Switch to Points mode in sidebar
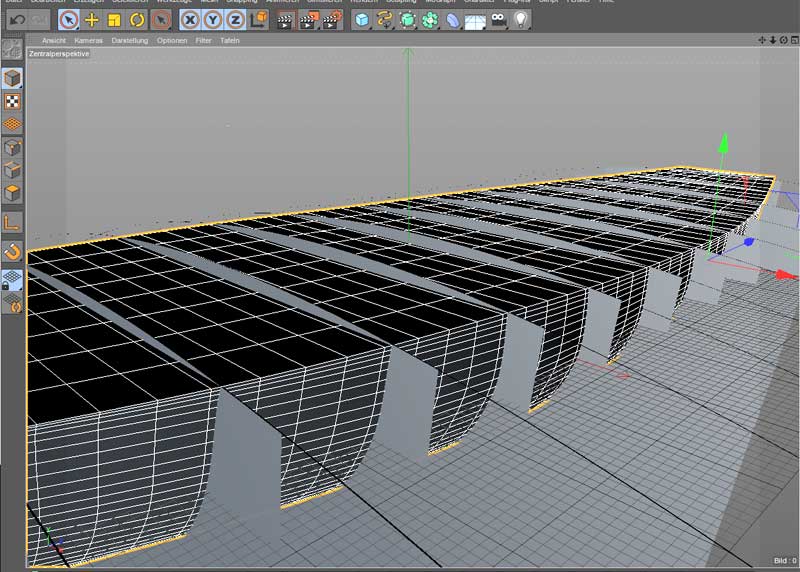Viewport: 800px width, 572px height. 12,147
